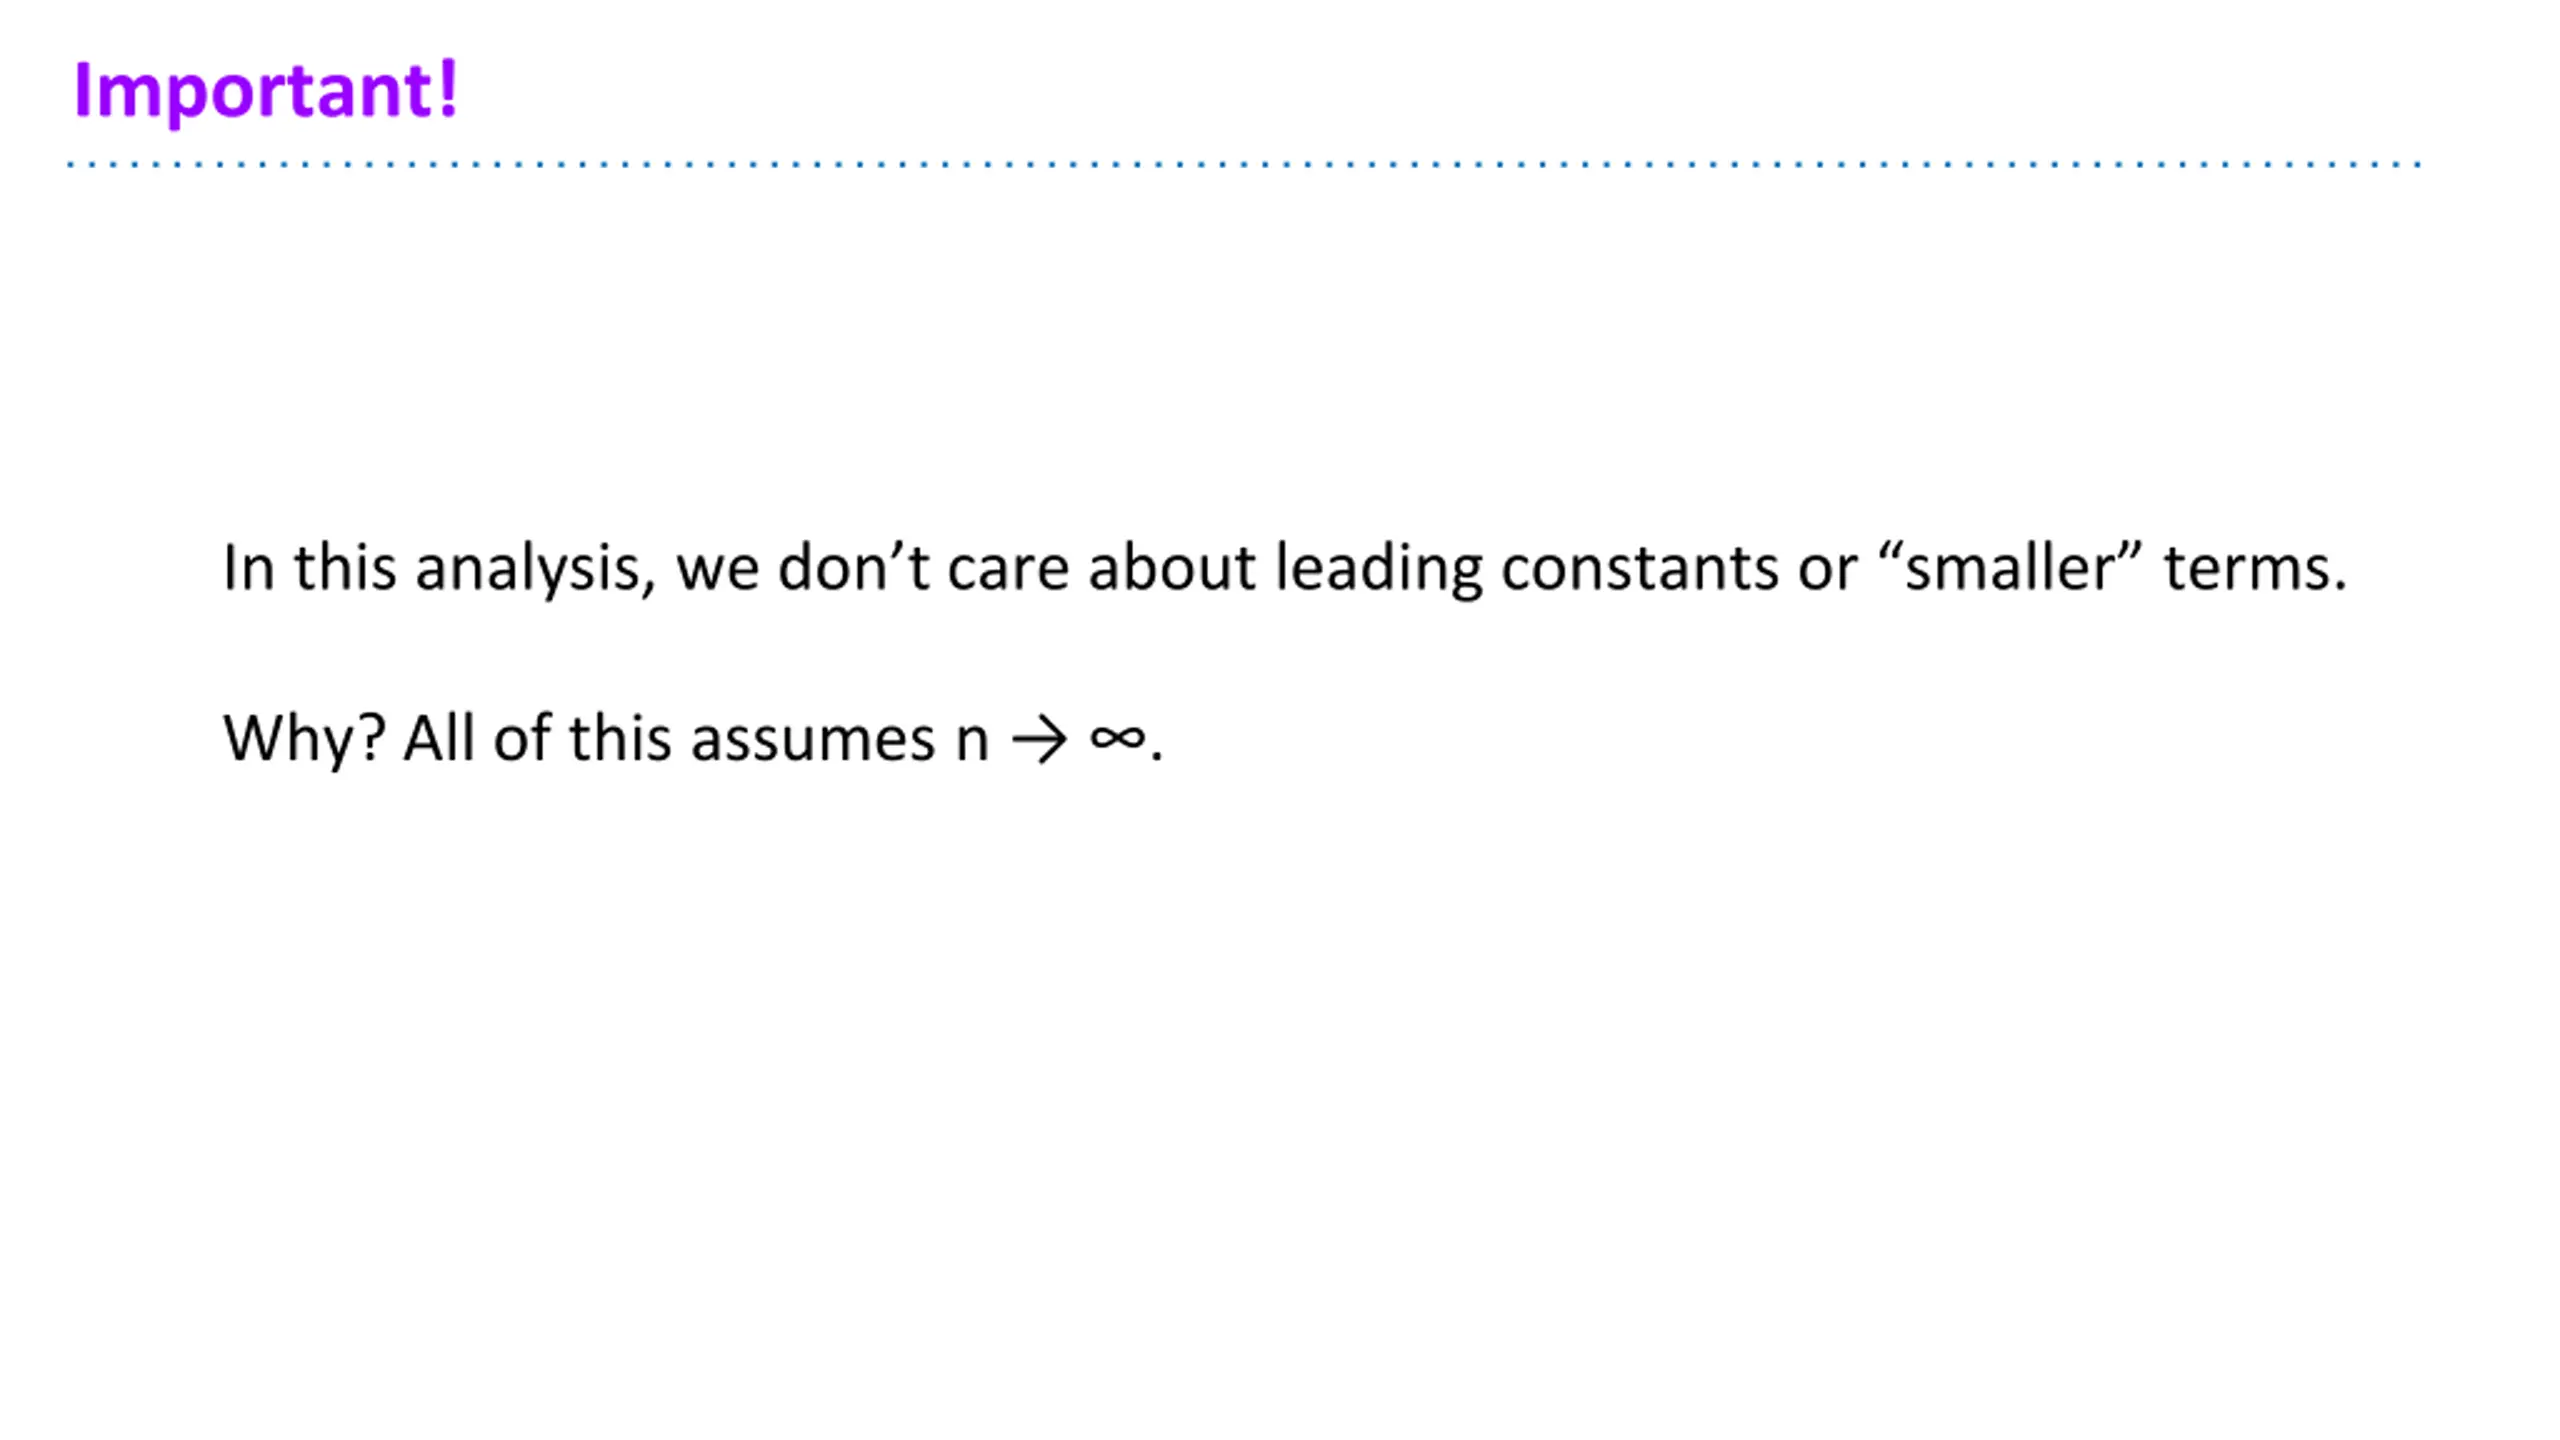
Task: Click the word "constants" in the sentence
Action: pyautogui.click(x=1639, y=570)
